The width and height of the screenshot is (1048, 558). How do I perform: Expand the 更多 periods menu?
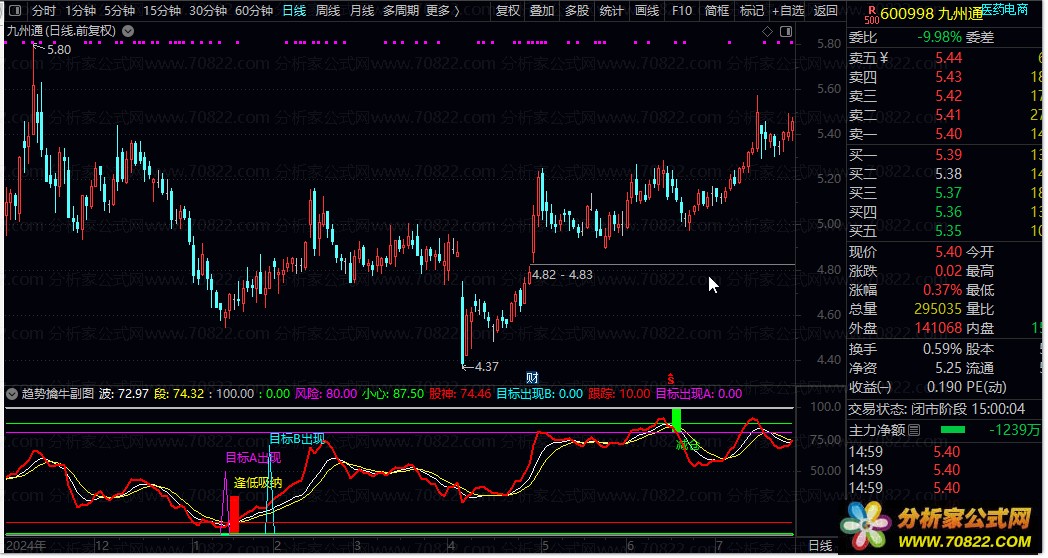tap(442, 11)
